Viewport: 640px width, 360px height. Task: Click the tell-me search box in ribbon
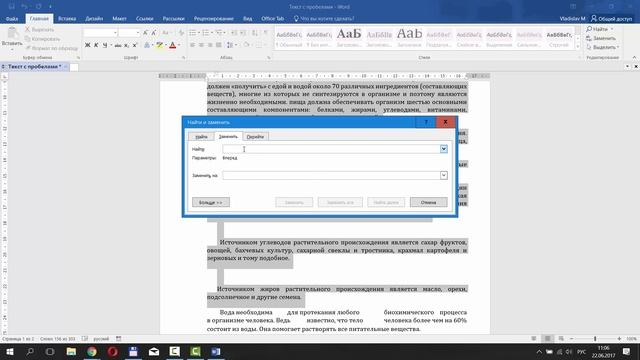[x=324, y=19]
